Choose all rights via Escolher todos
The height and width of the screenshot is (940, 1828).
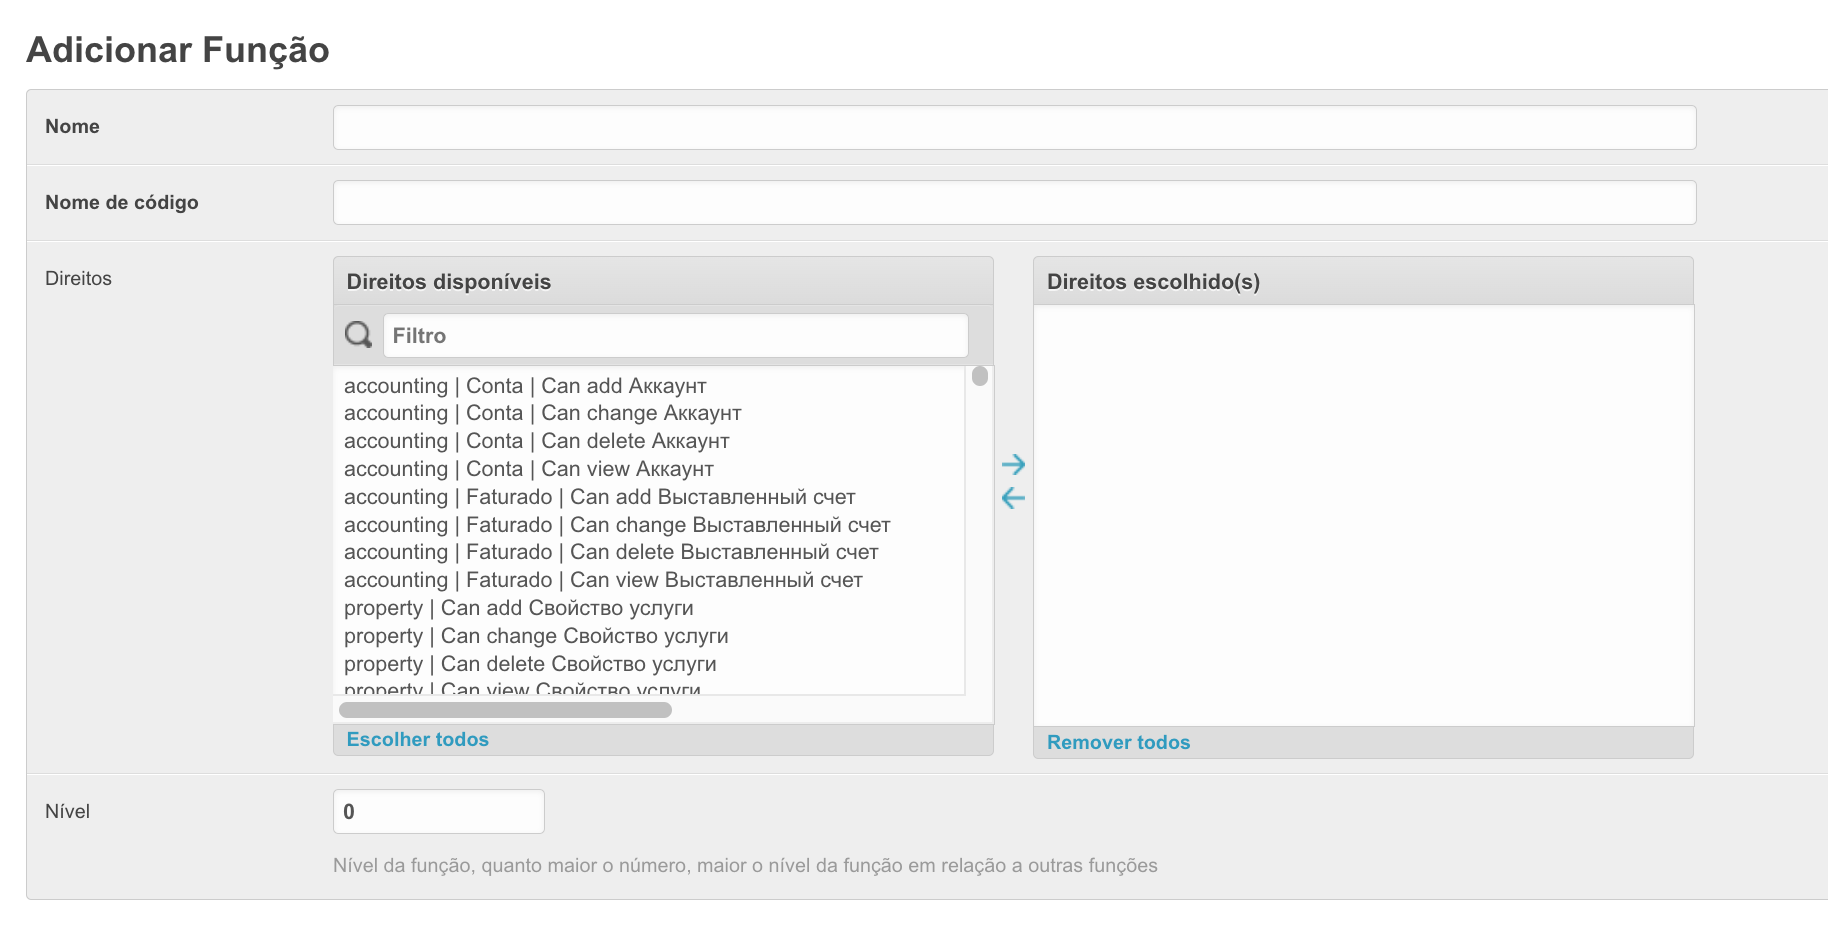pos(417,740)
